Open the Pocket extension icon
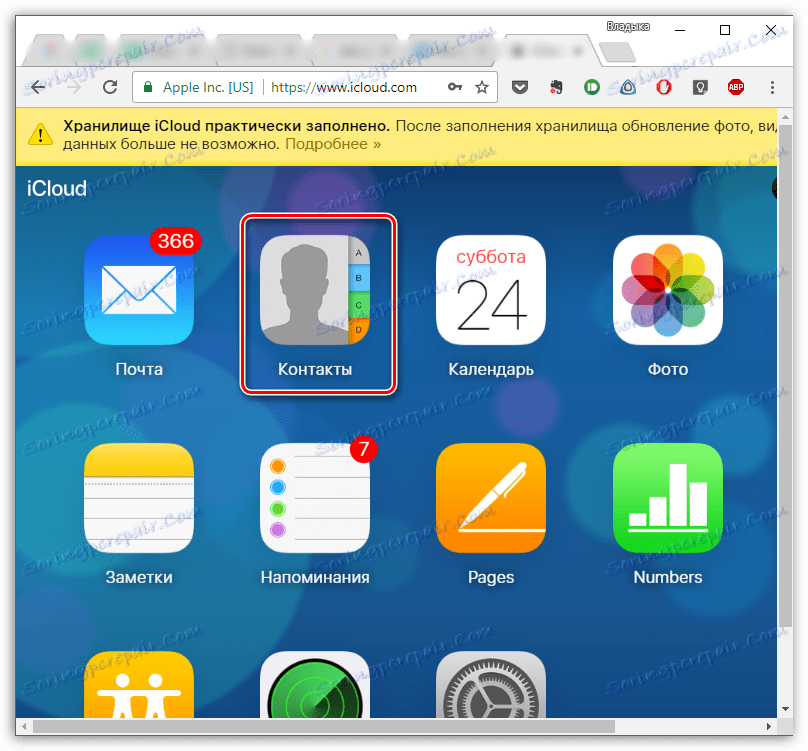Image resolution: width=808 pixels, height=751 pixels. [x=520, y=87]
